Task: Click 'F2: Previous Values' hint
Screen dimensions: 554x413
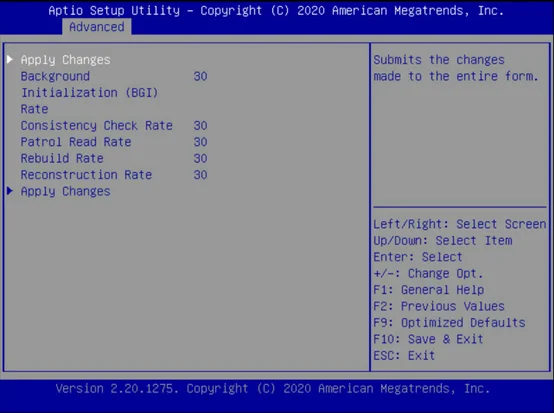Action: pyautogui.click(x=439, y=306)
